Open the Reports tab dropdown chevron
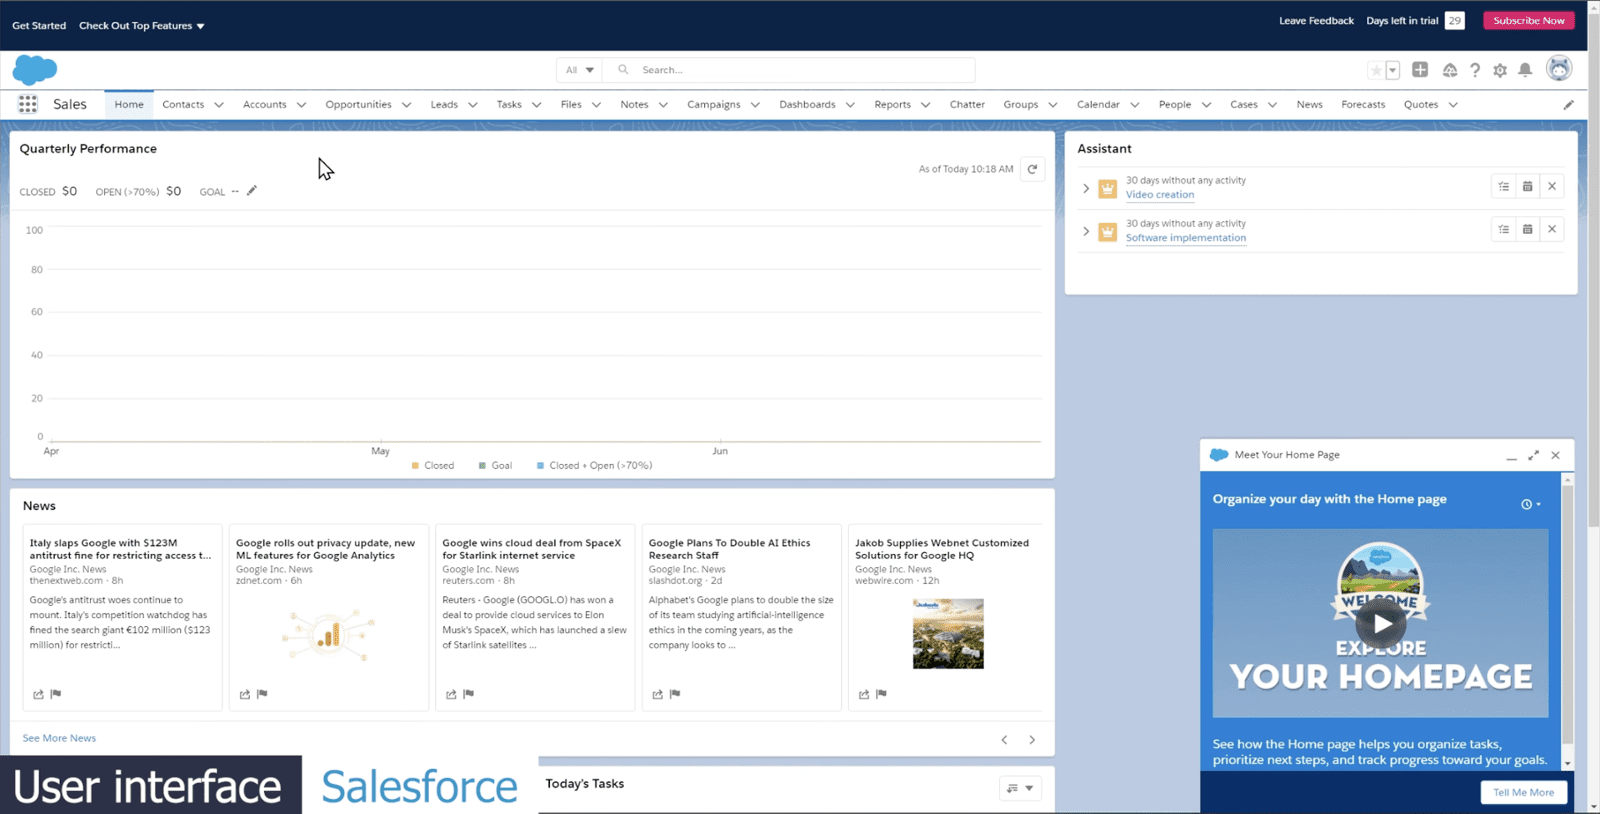 tap(926, 105)
